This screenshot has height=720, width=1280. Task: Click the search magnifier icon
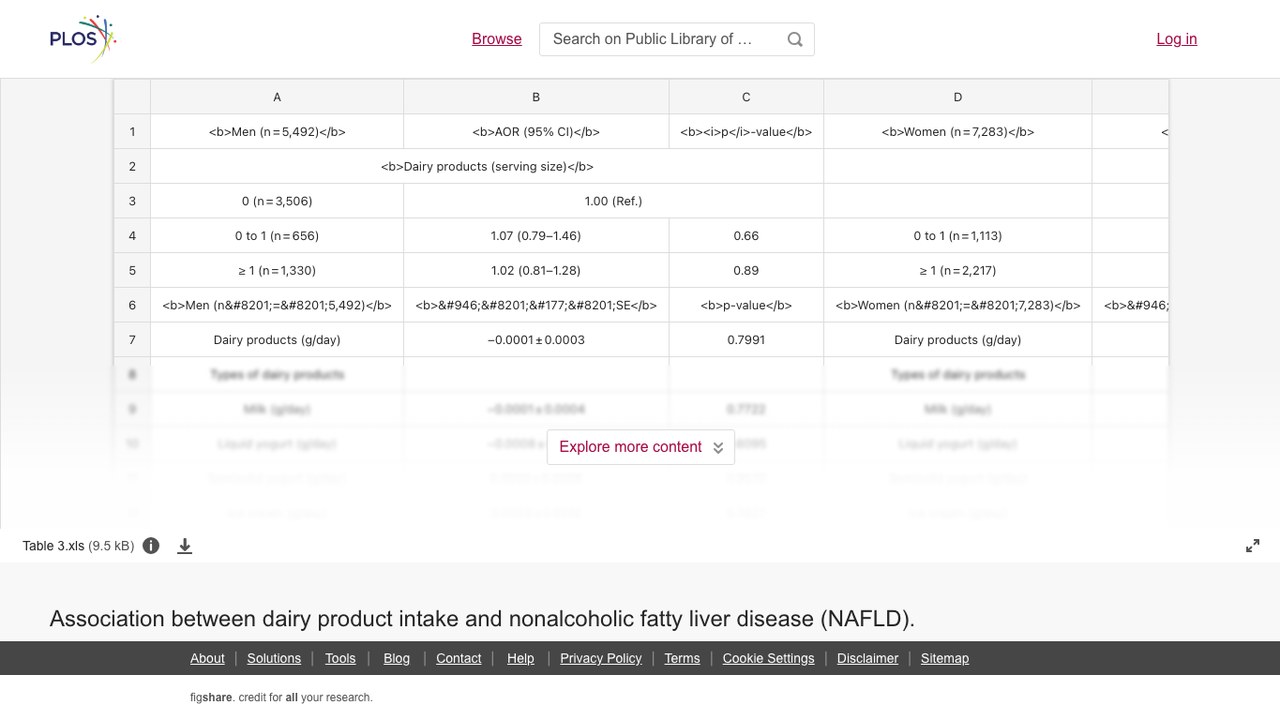[795, 39]
